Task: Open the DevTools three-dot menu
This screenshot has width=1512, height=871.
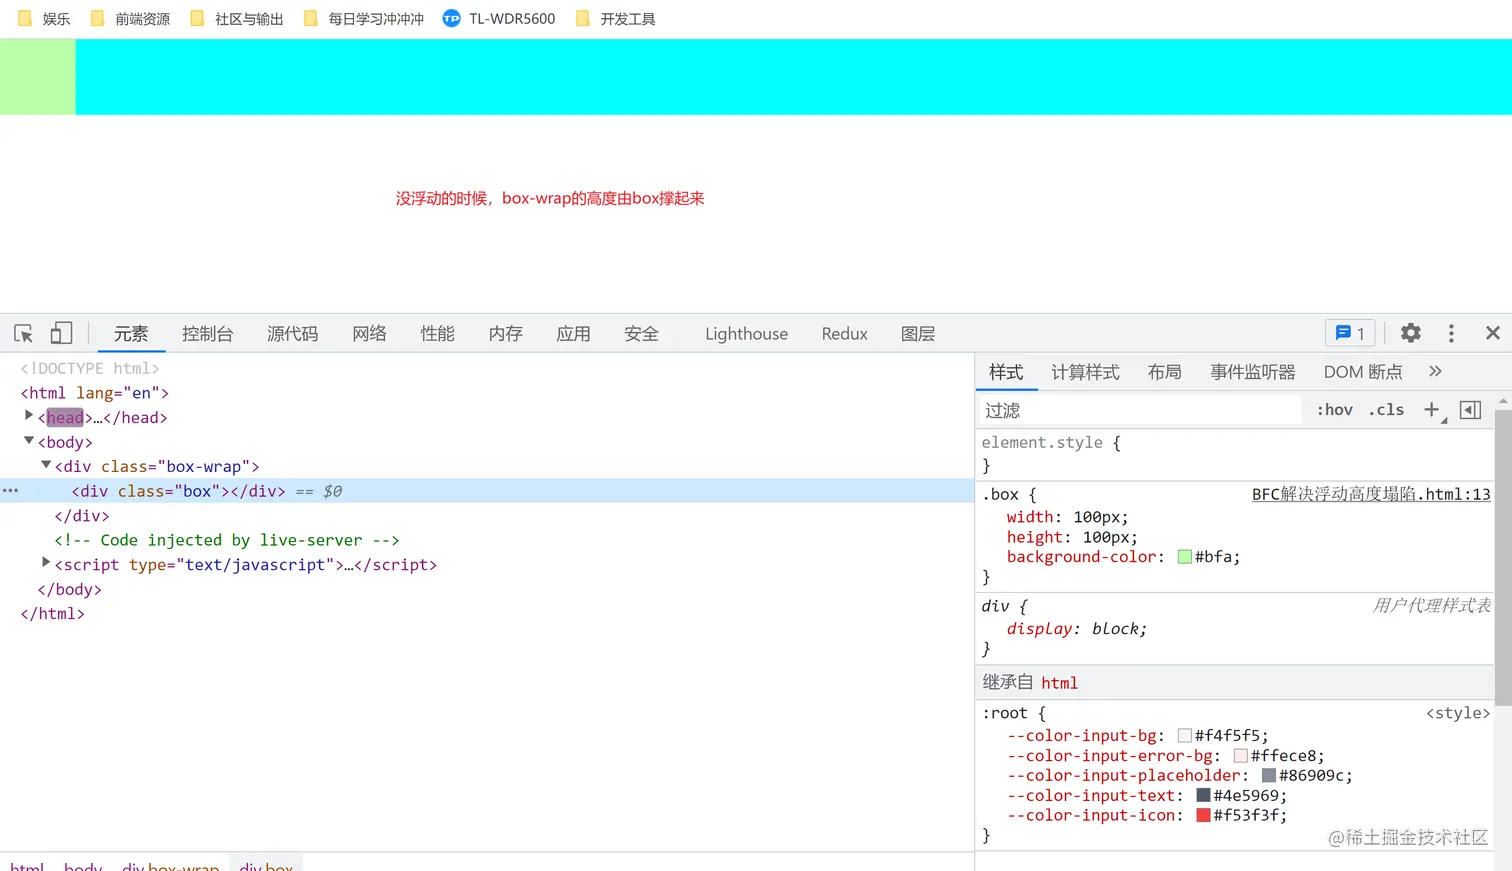Action: tap(1451, 333)
